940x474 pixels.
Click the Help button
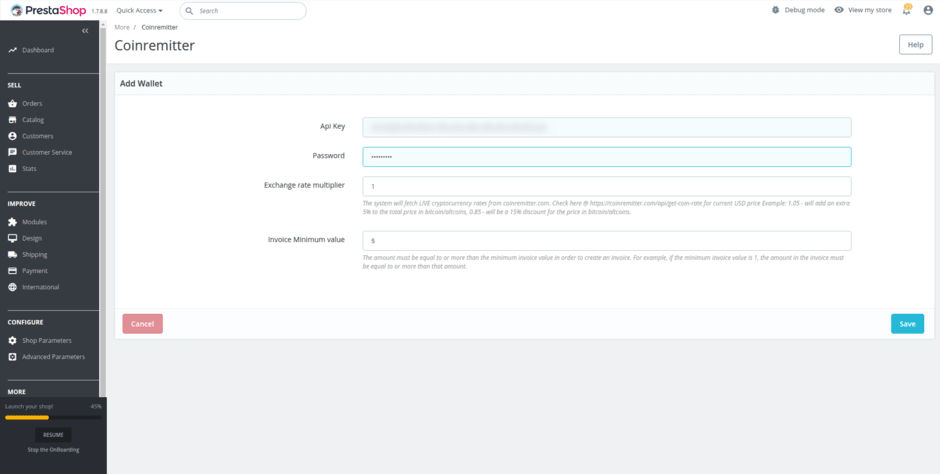[915, 45]
